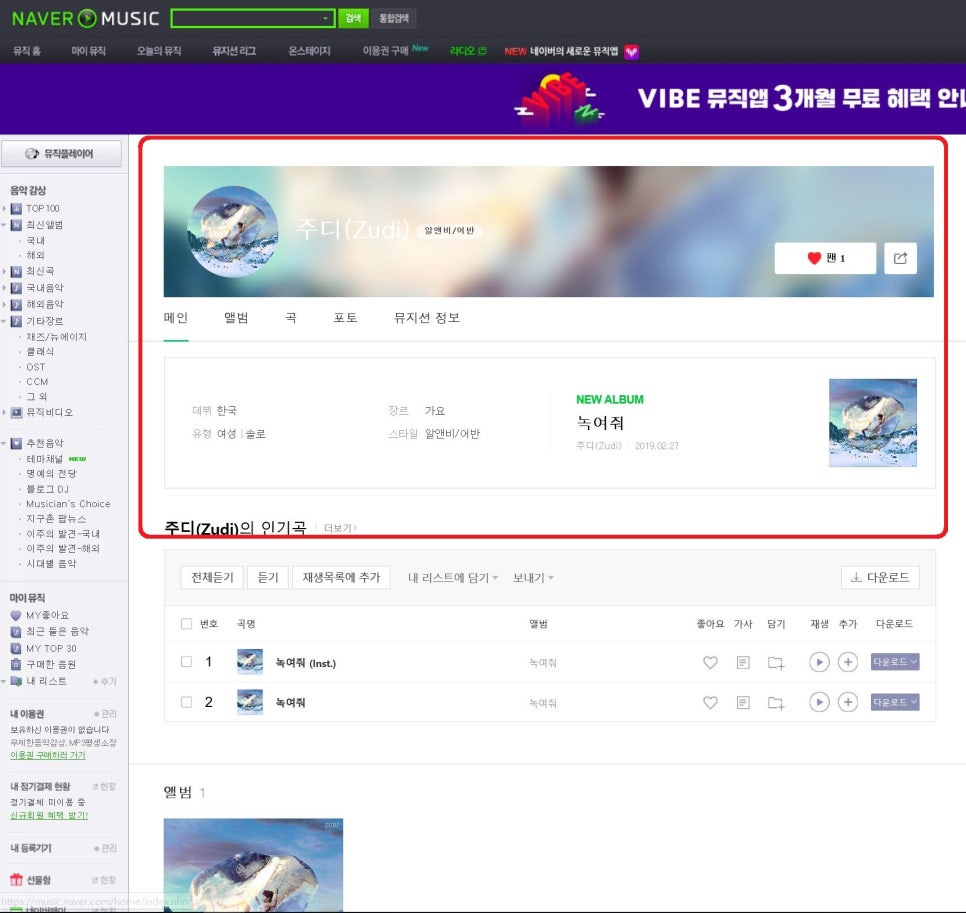Expand the 최신곡 sidebar arrow
This screenshot has width=966, height=913.
[4, 271]
